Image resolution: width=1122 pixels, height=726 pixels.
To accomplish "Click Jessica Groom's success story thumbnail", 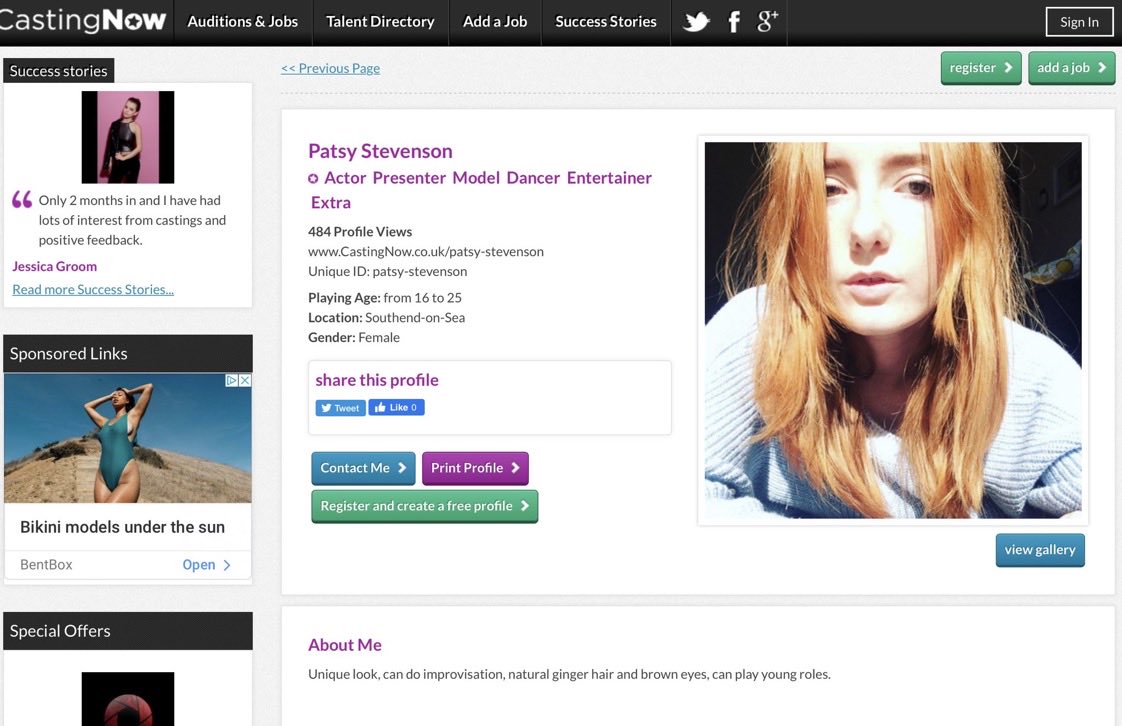I will [128, 137].
